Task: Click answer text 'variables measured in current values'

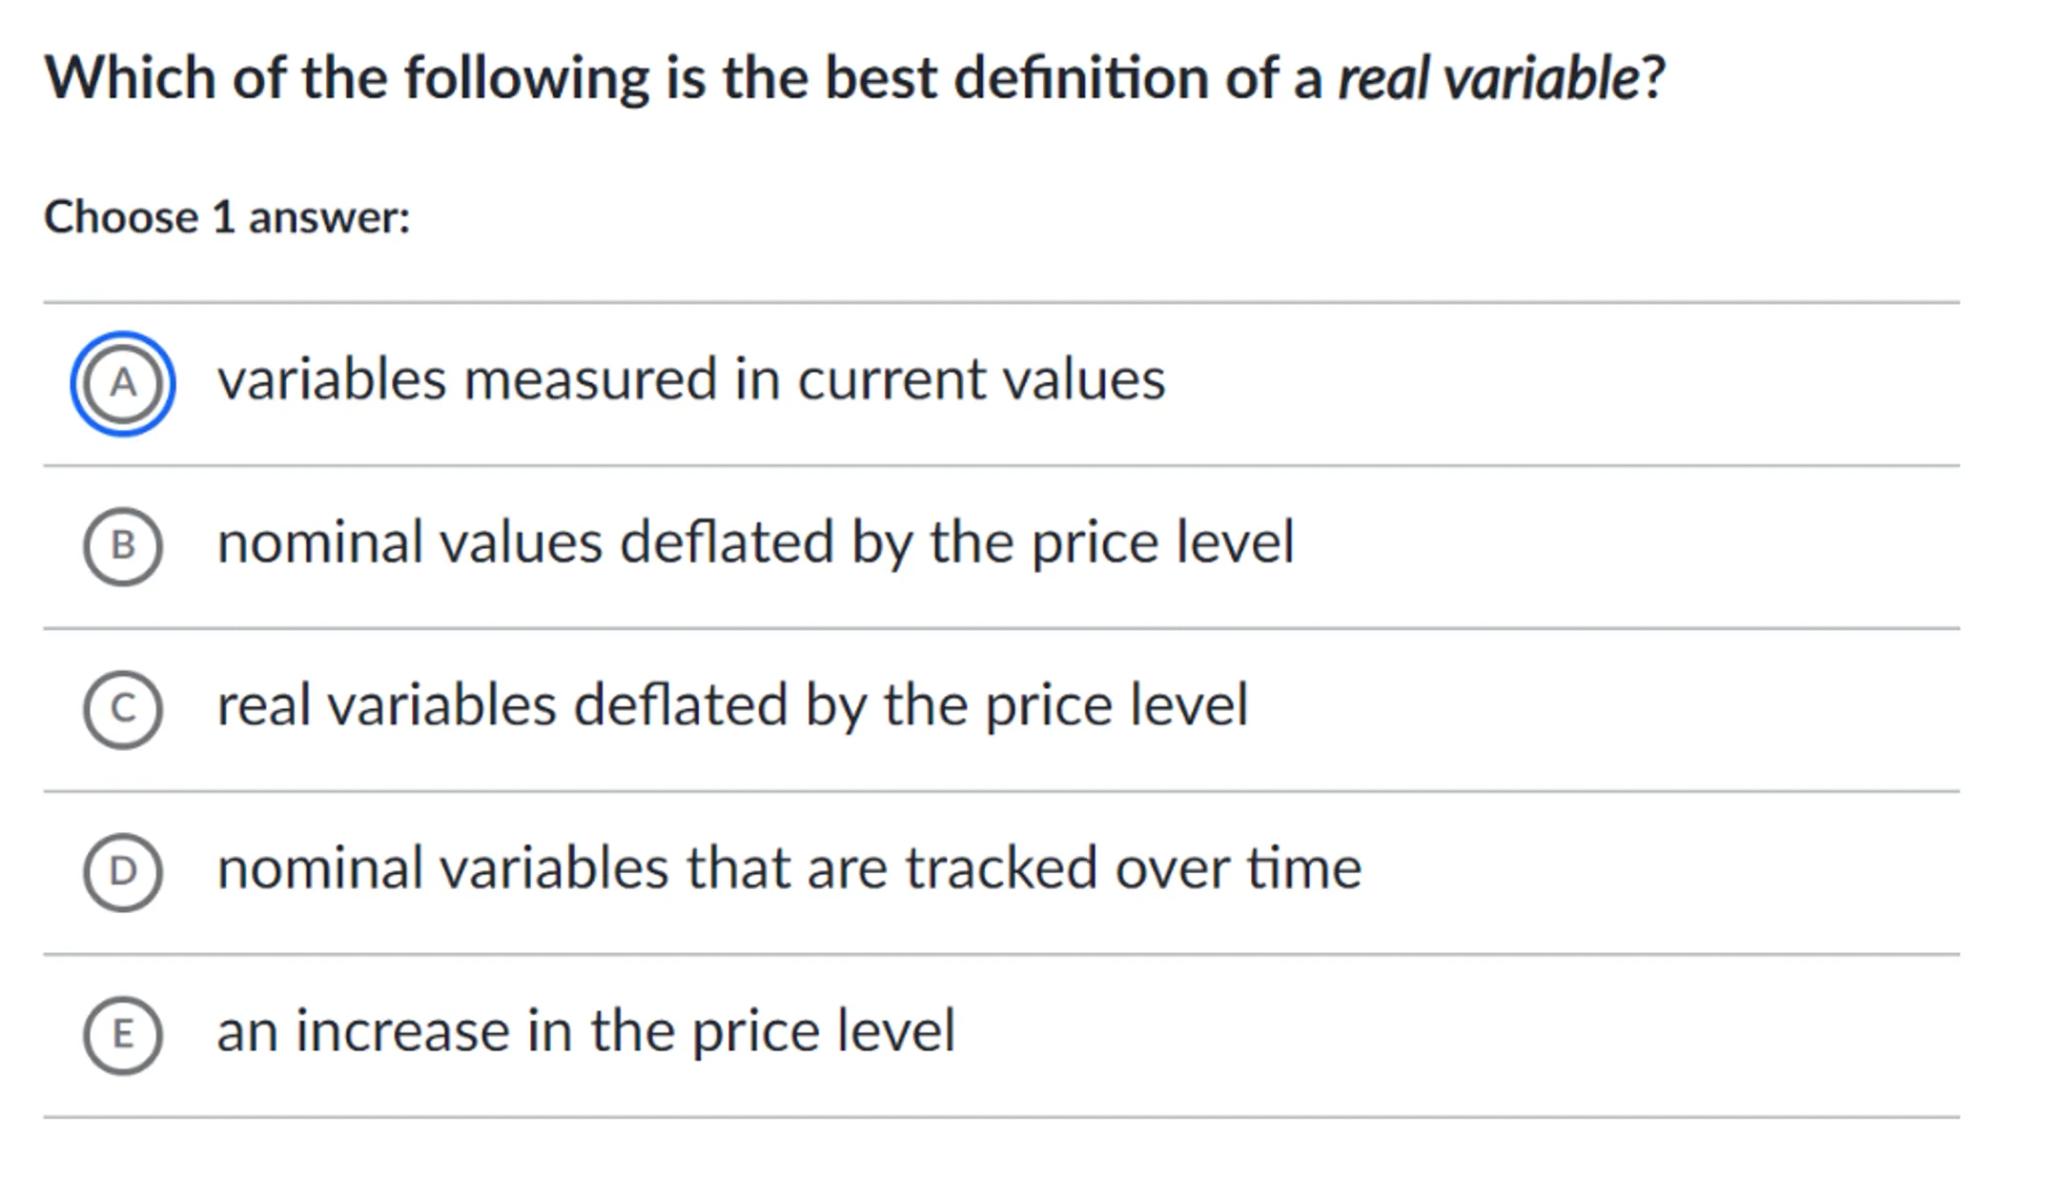Action: (x=691, y=380)
